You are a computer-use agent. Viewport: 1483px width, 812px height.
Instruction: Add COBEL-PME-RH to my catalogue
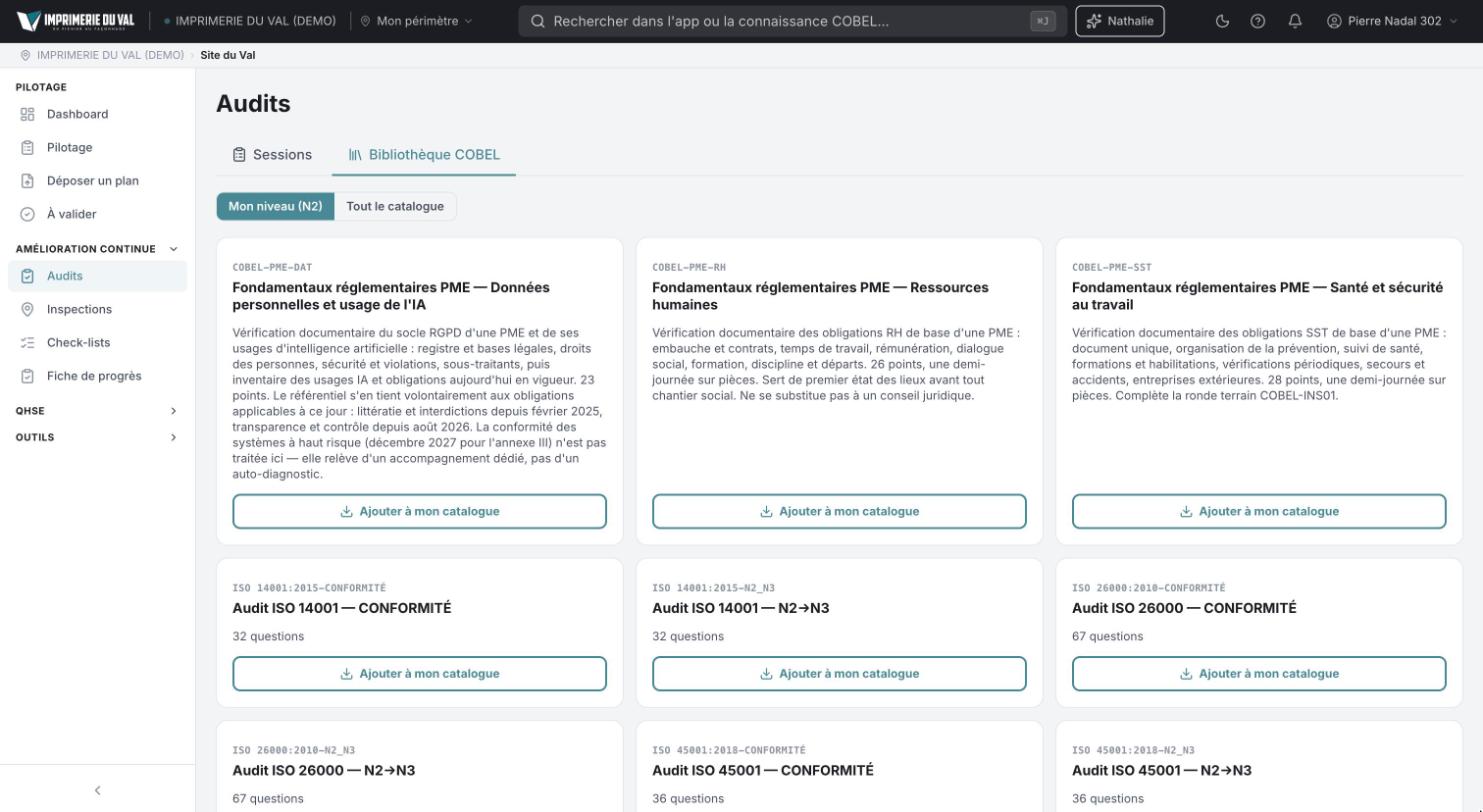tap(839, 511)
